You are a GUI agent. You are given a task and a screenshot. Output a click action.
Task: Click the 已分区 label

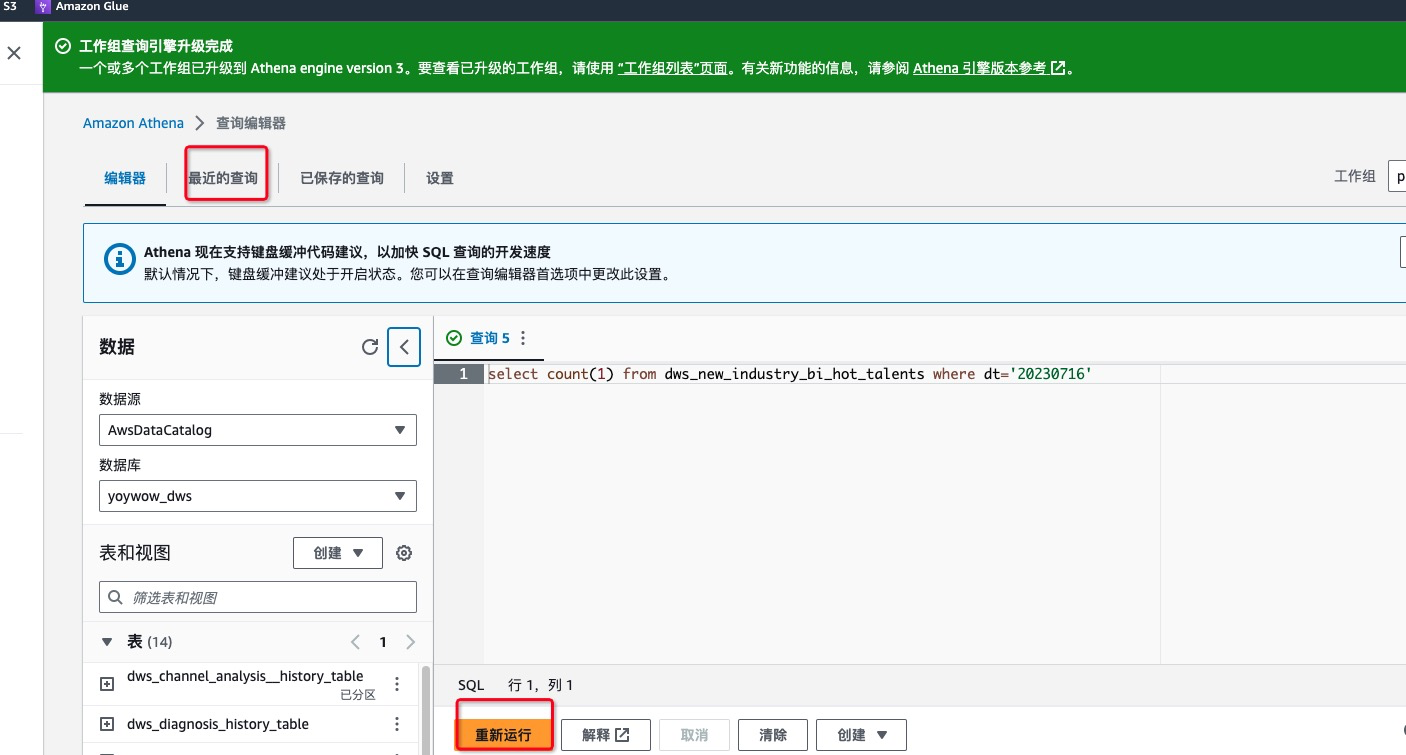coord(357,695)
